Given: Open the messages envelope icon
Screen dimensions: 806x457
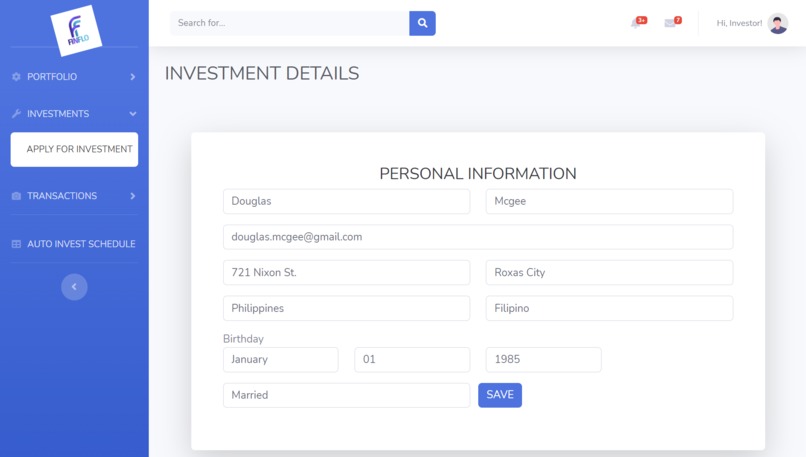Looking at the screenshot, I should pos(669,24).
